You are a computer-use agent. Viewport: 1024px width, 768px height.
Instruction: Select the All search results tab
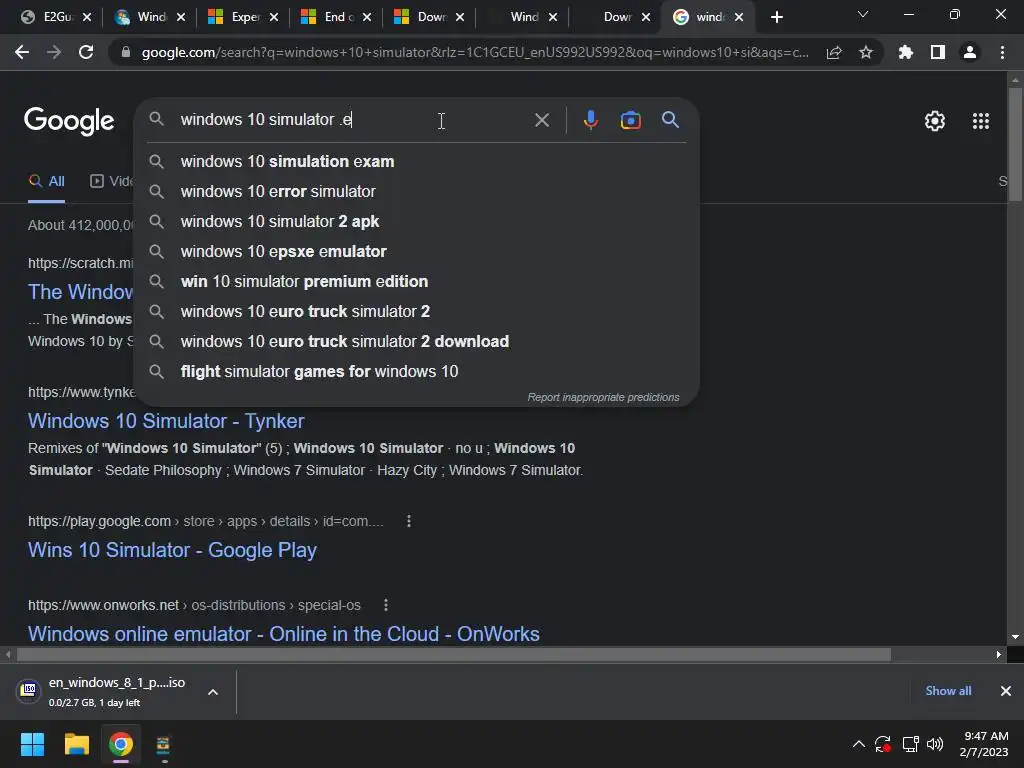(46, 182)
